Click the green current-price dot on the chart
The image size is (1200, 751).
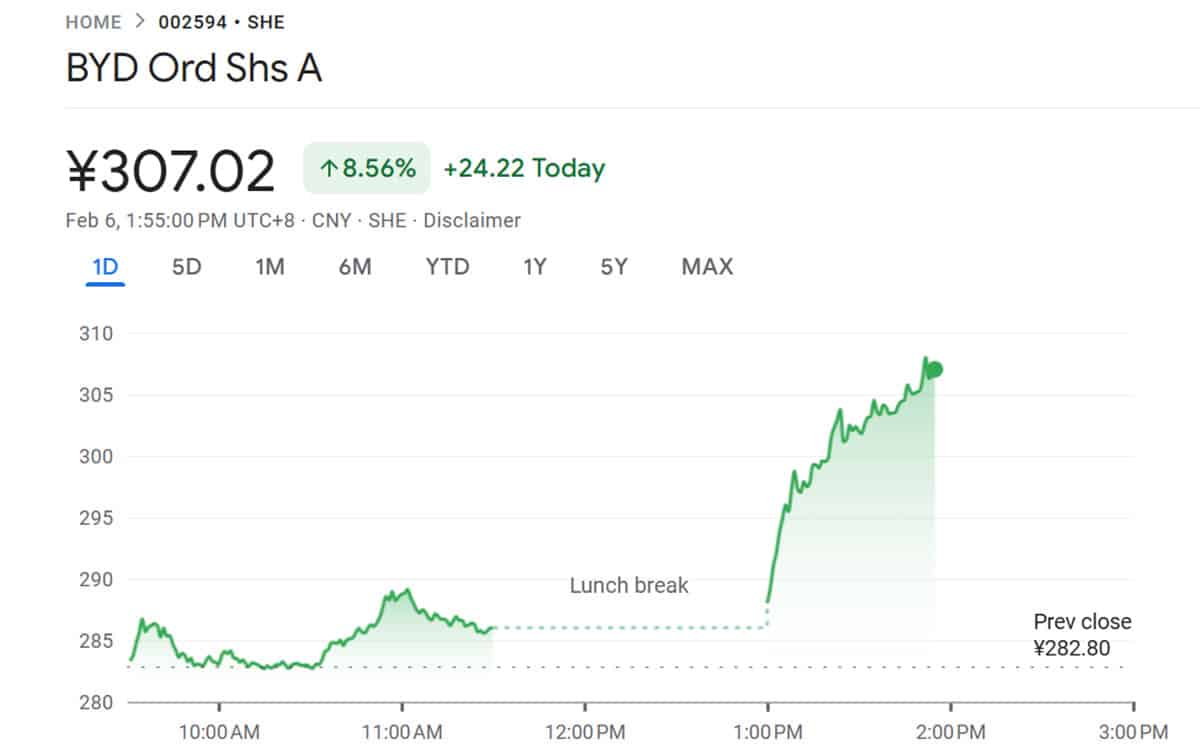click(935, 370)
